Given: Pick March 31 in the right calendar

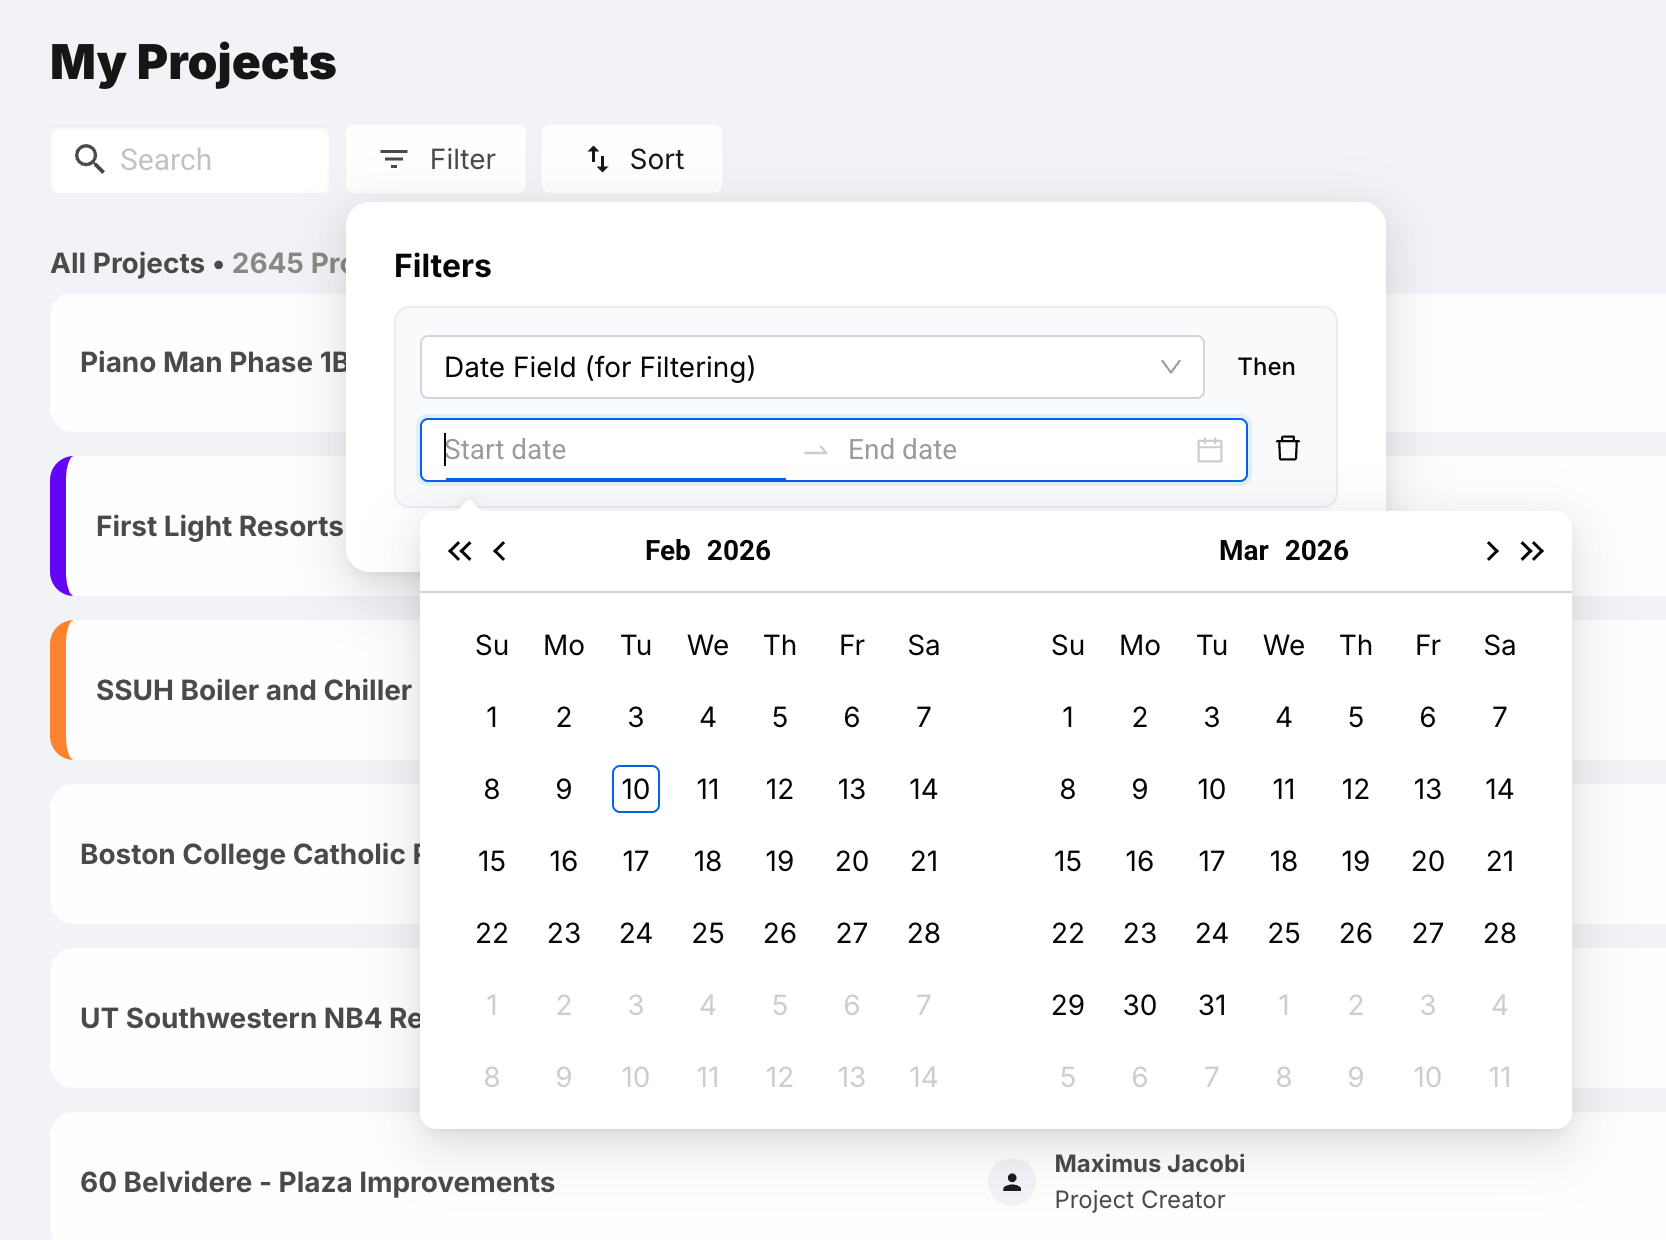Looking at the screenshot, I should coord(1212,1005).
